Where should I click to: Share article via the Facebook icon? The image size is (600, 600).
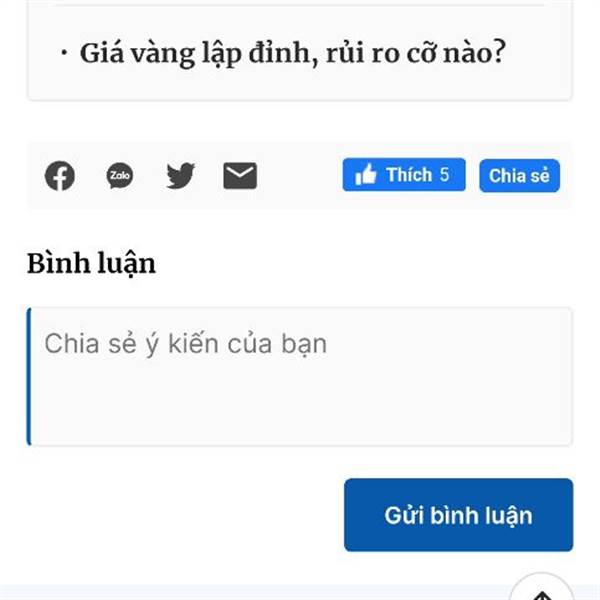[60, 176]
